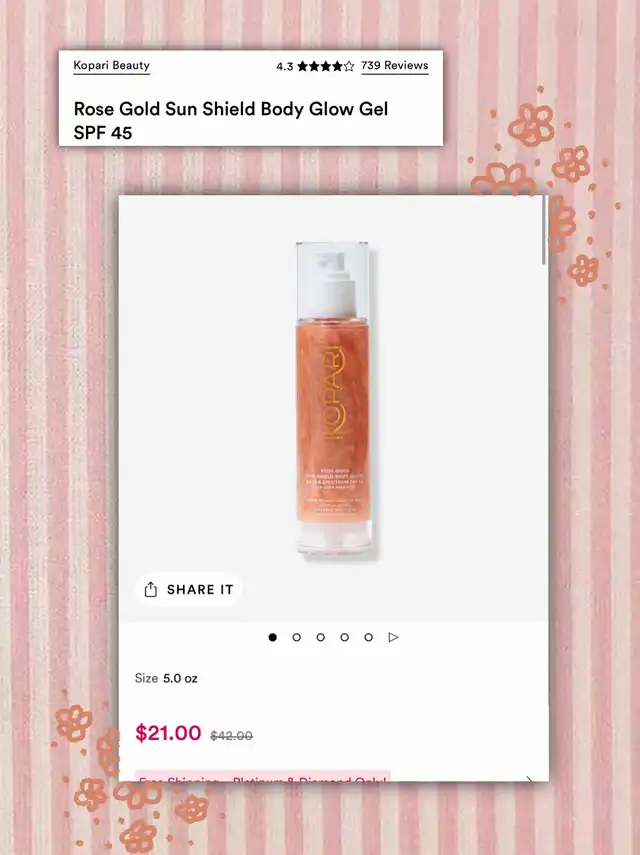Click the 4.3 rating number
Image resolution: width=640 pixels, height=855 pixels.
click(x=285, y=67)
